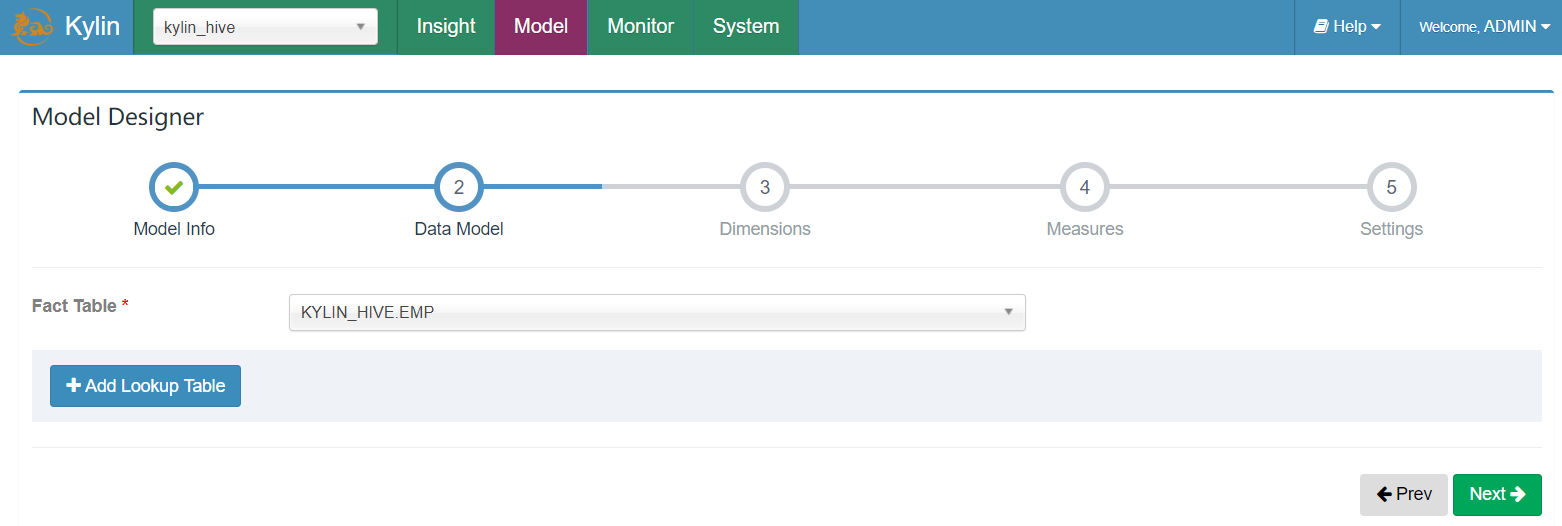Open the Fact Table KYLIN_HIVE.EMP dropdown

point(657,312)
